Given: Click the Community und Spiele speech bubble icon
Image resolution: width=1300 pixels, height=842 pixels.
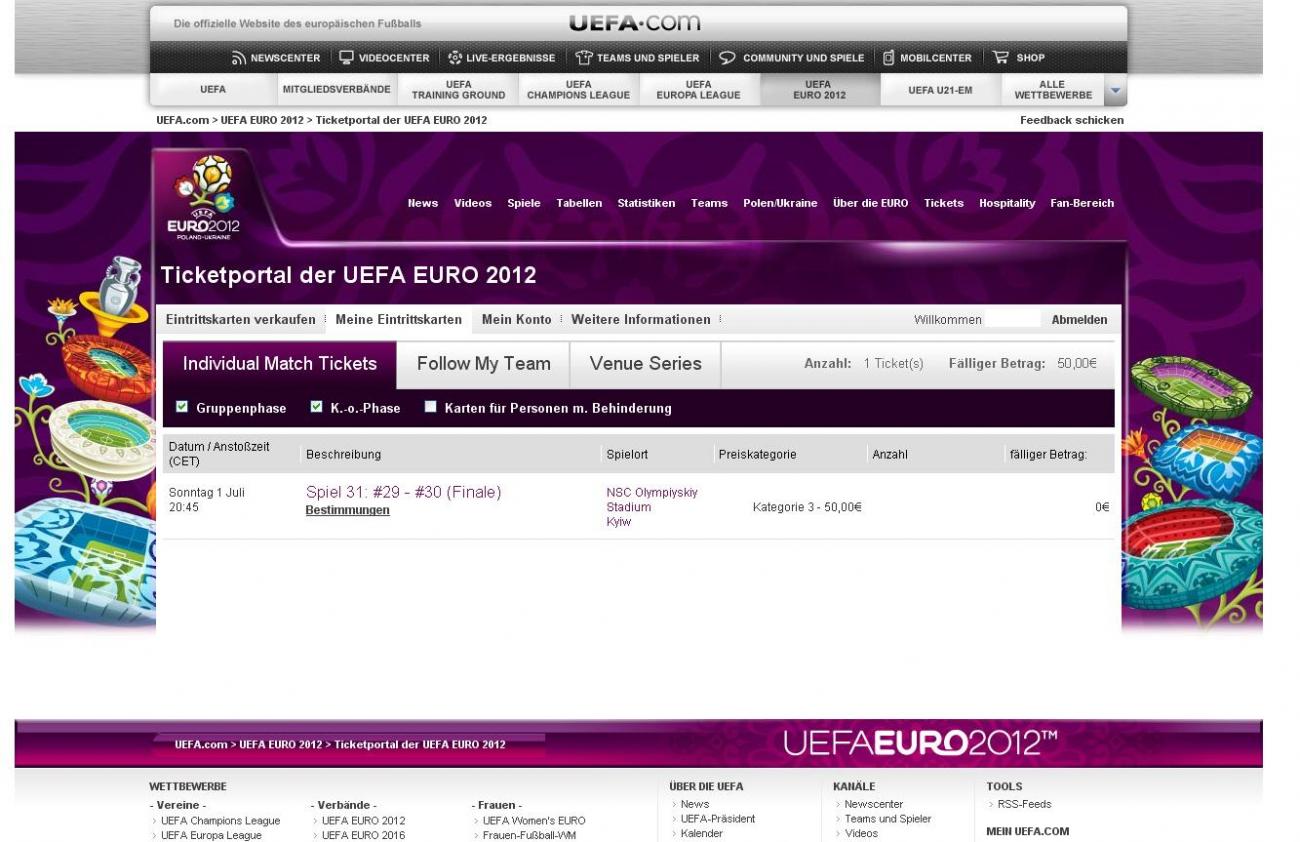Looking at the screenshot, I should [x=727, y=58].
